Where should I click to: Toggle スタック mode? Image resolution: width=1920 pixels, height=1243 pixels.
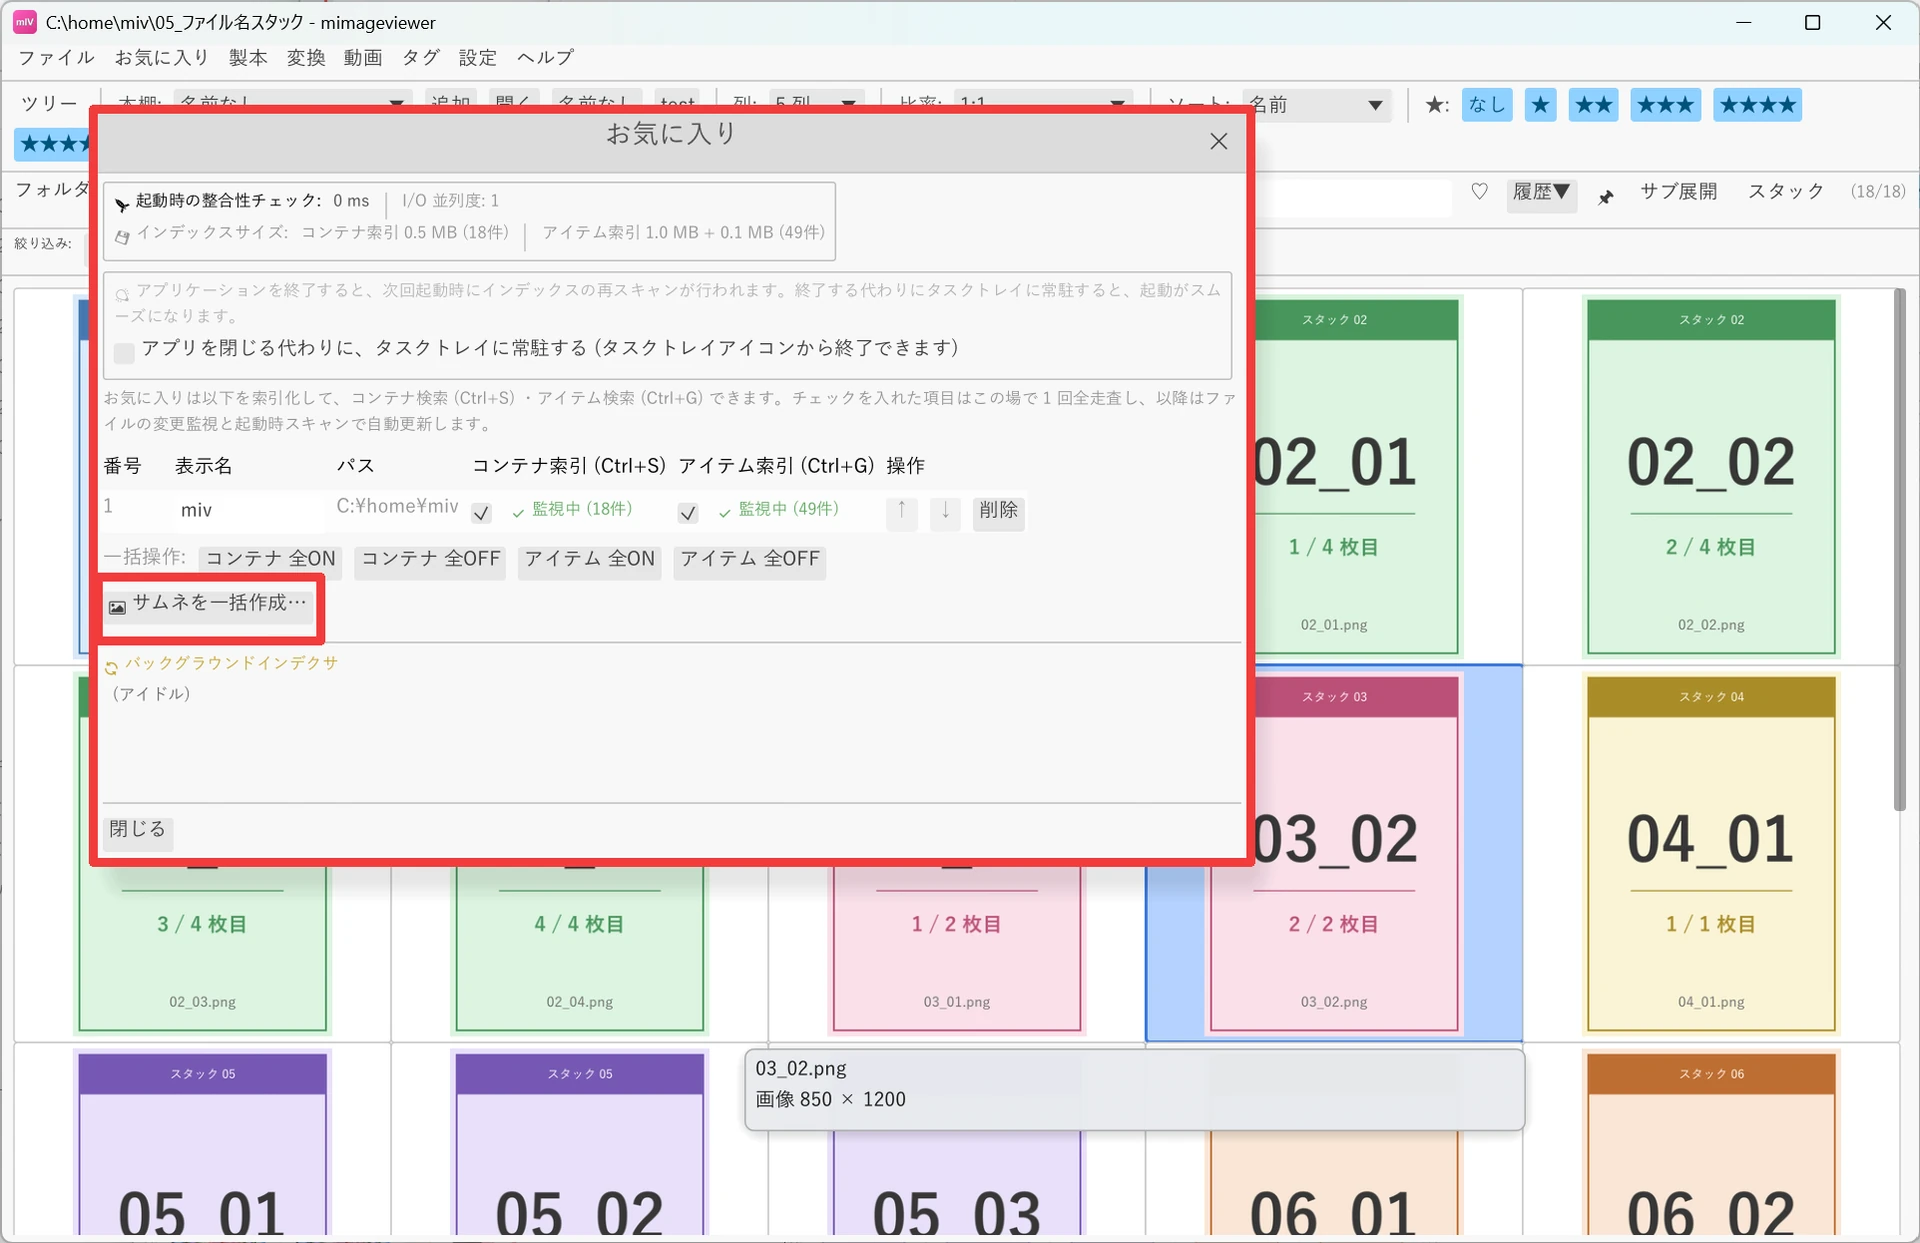pos(1785,191)
